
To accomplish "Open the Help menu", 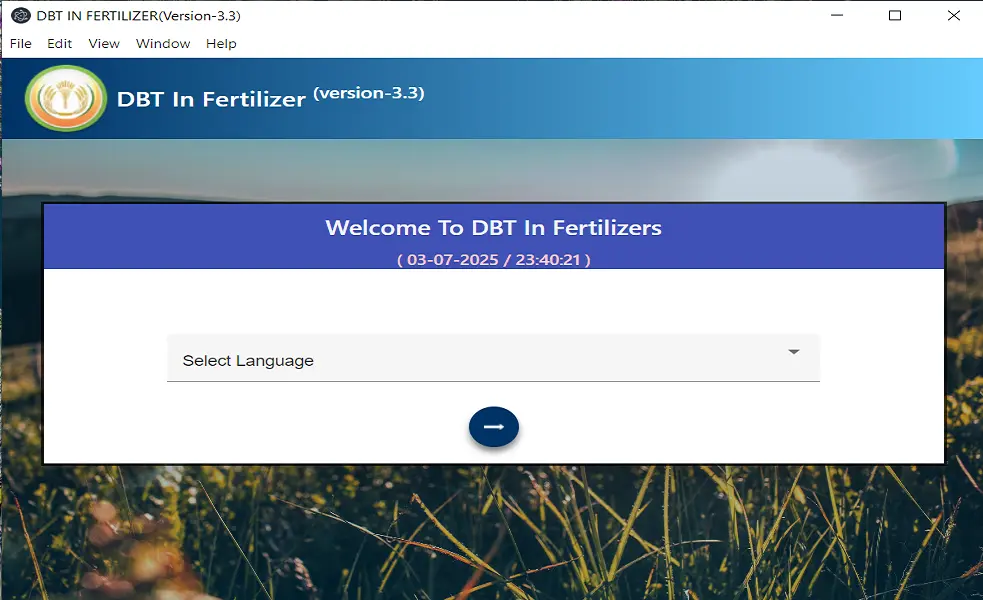I will click(x=220, y=43).
